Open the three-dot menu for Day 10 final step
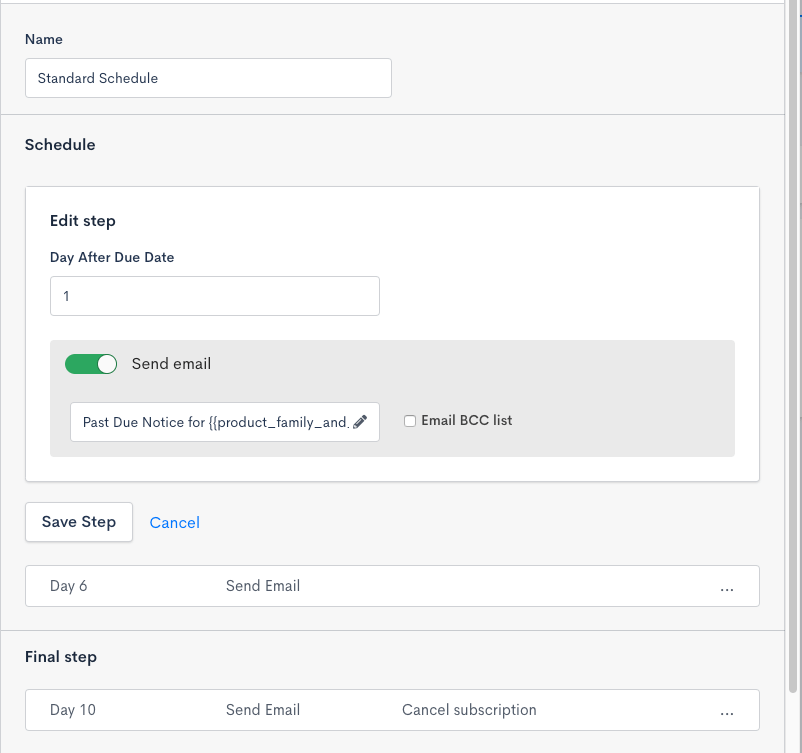Screen dimensions: 802x753 point(727,711)
